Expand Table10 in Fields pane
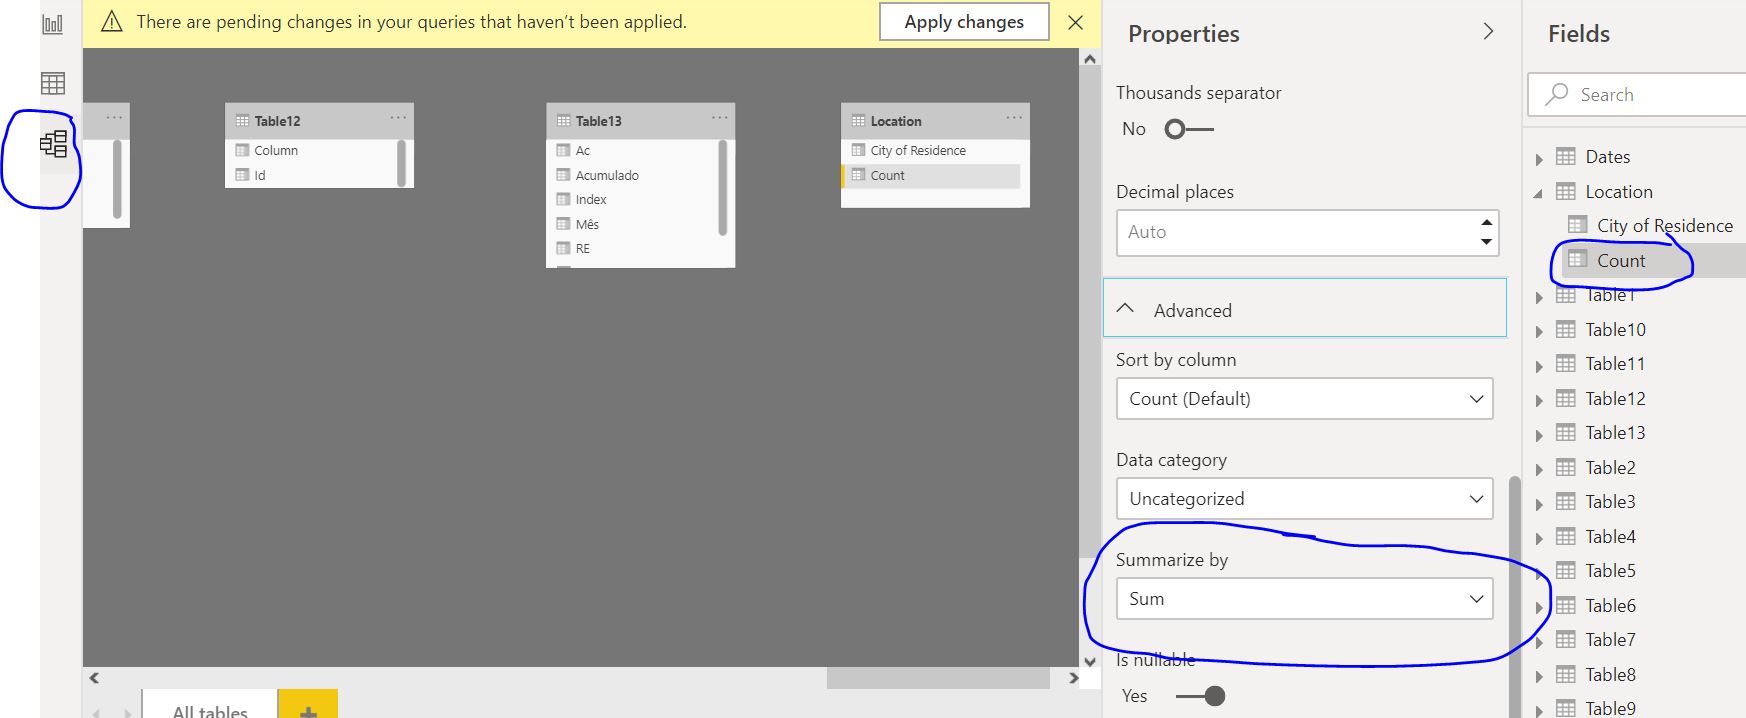1746x718 pixels. click(1539, 331)
